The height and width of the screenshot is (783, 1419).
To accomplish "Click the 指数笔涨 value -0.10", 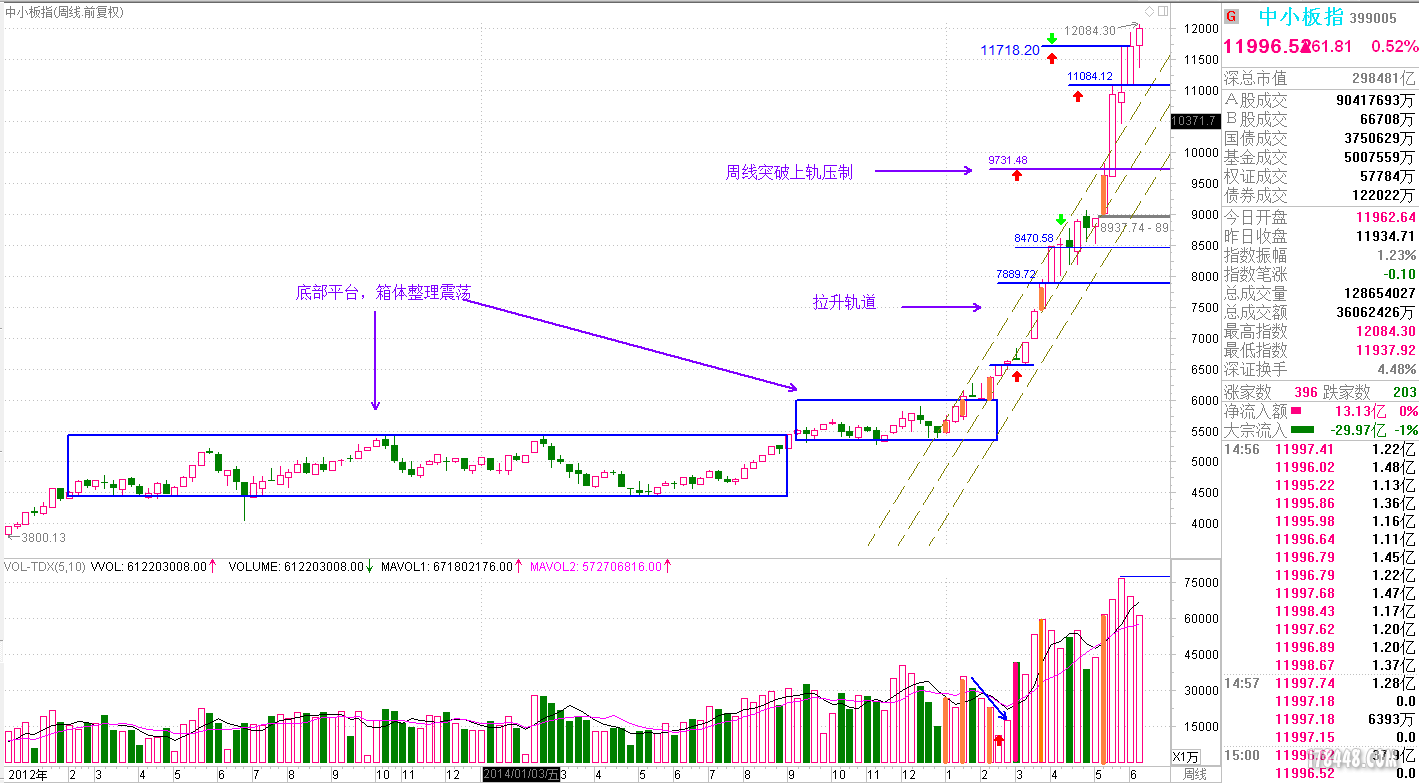I will 1399,274.
